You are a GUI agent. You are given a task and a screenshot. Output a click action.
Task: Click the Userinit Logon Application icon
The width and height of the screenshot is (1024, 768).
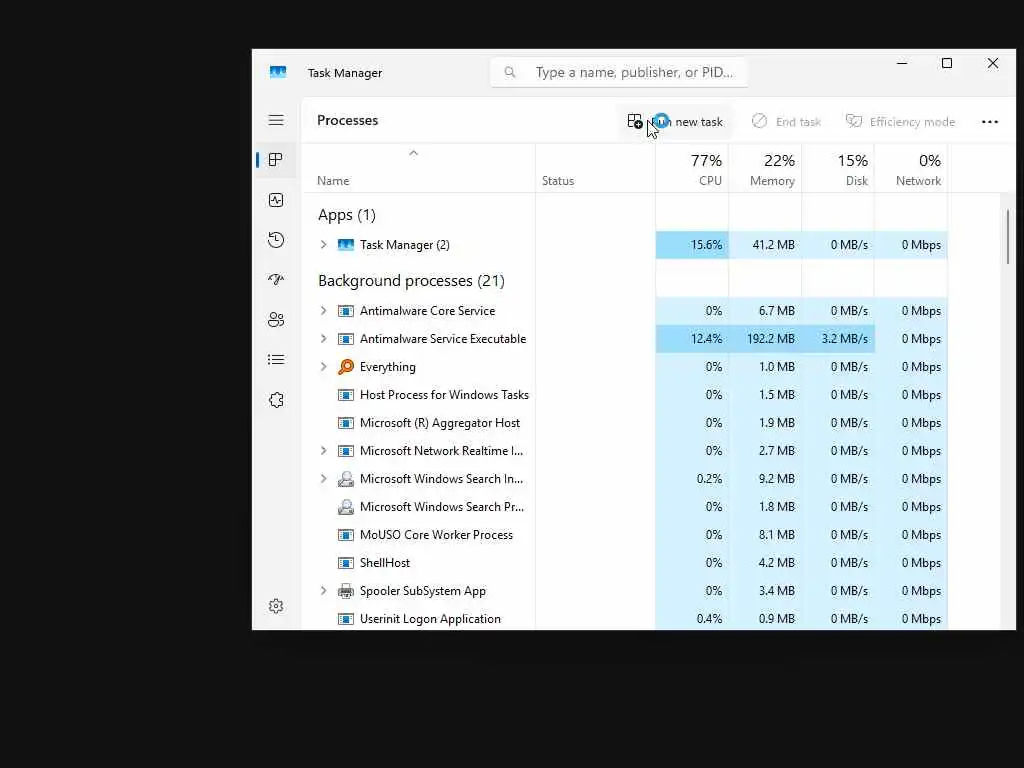coord(345,619)
